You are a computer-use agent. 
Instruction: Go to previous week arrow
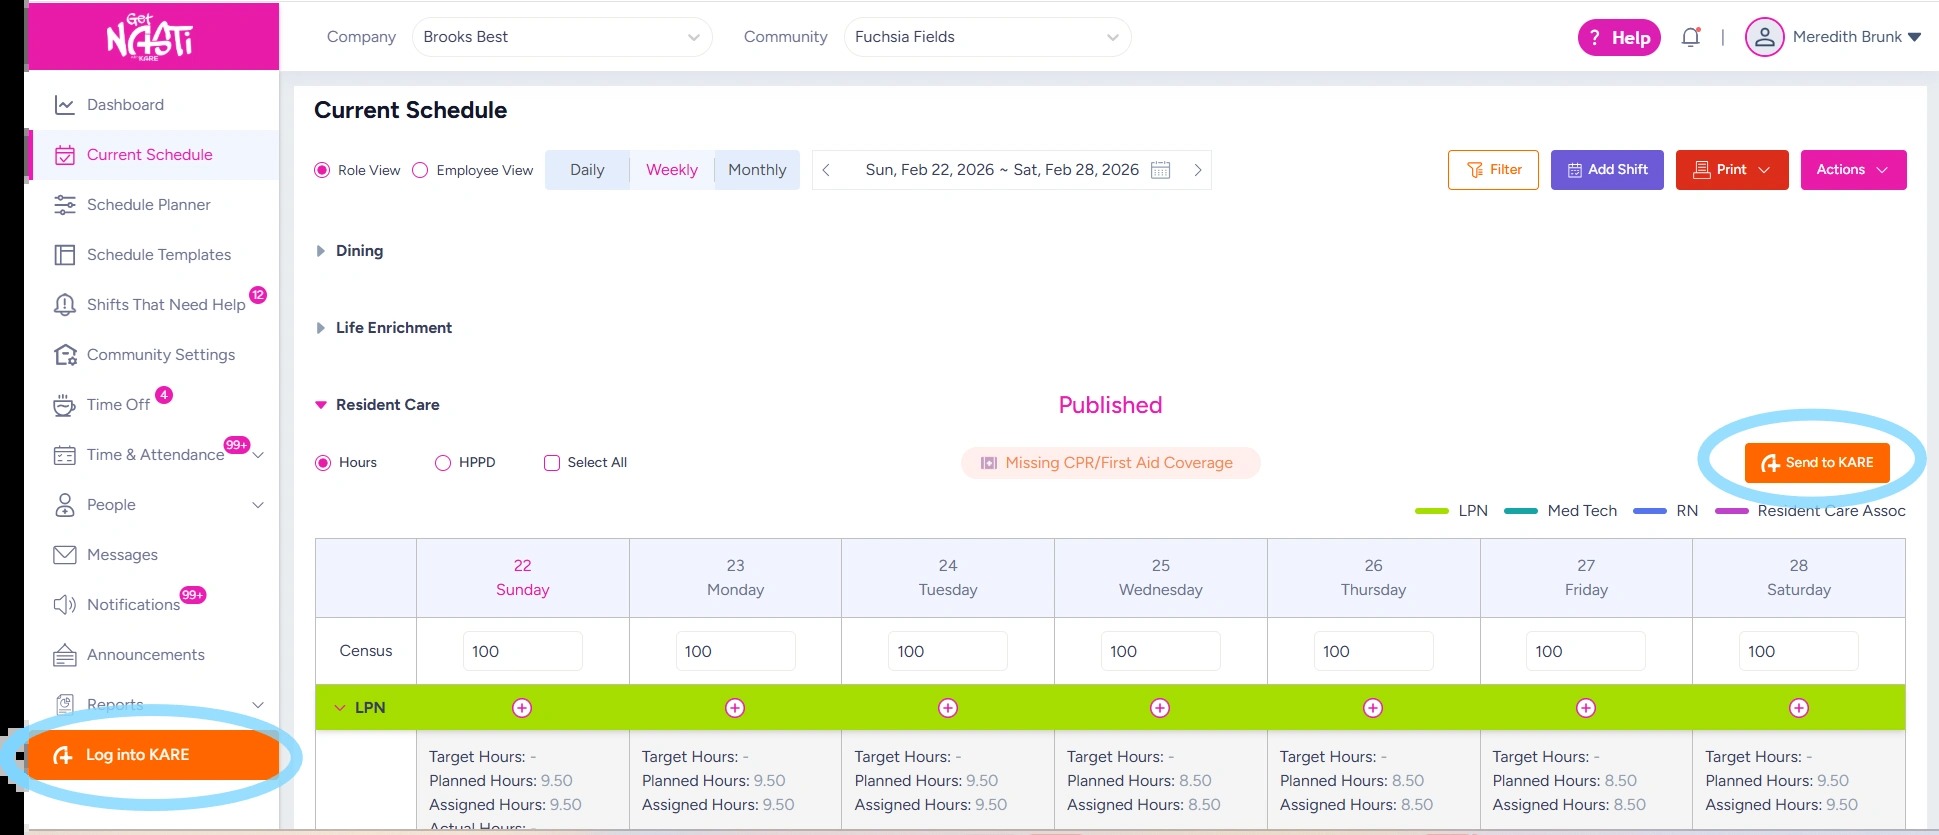pos(826,170)
